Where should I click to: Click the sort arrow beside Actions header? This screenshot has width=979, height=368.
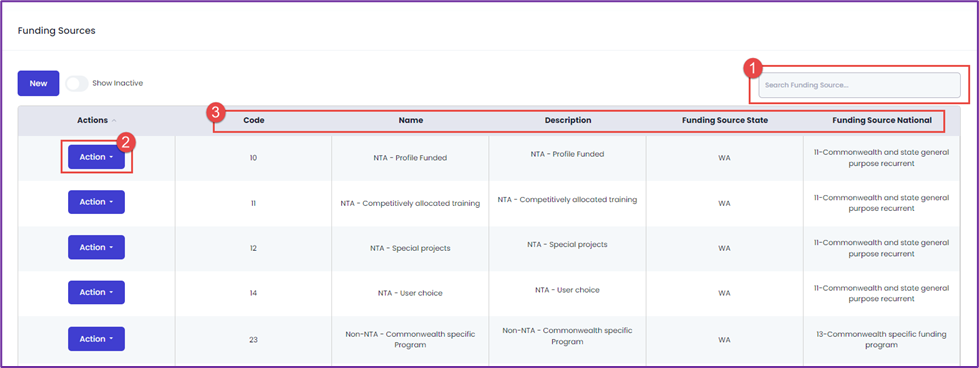coord(113,120)
